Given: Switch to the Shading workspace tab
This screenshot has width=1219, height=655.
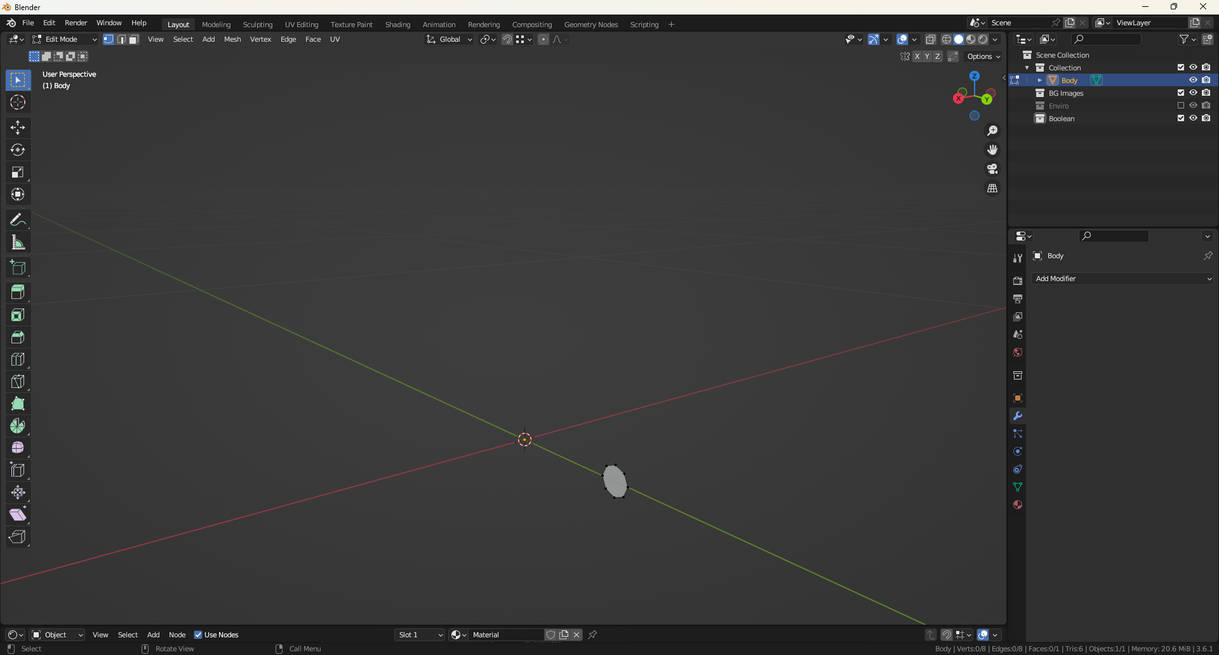Looking at the screenshot, I should (x=398, y=24).
